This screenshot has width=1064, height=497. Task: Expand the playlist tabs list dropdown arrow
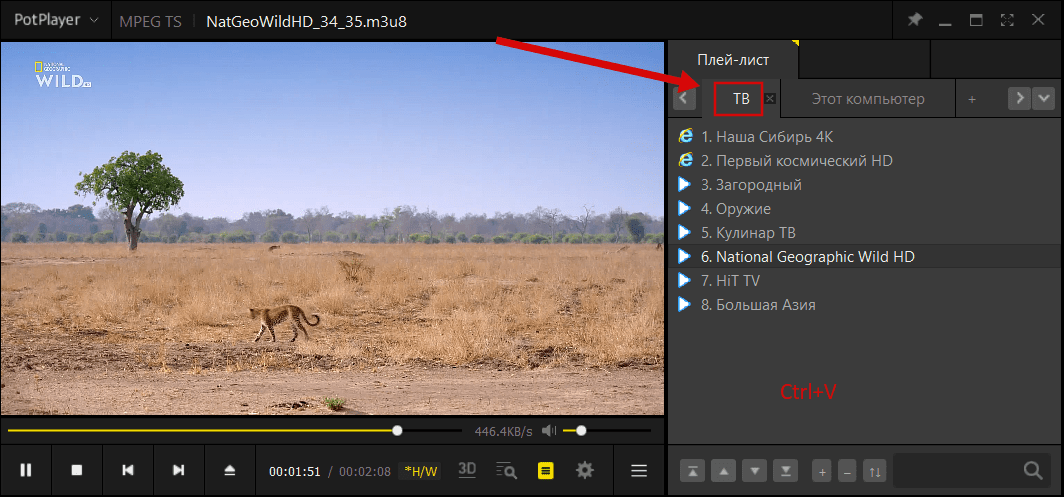(1043, 98)
